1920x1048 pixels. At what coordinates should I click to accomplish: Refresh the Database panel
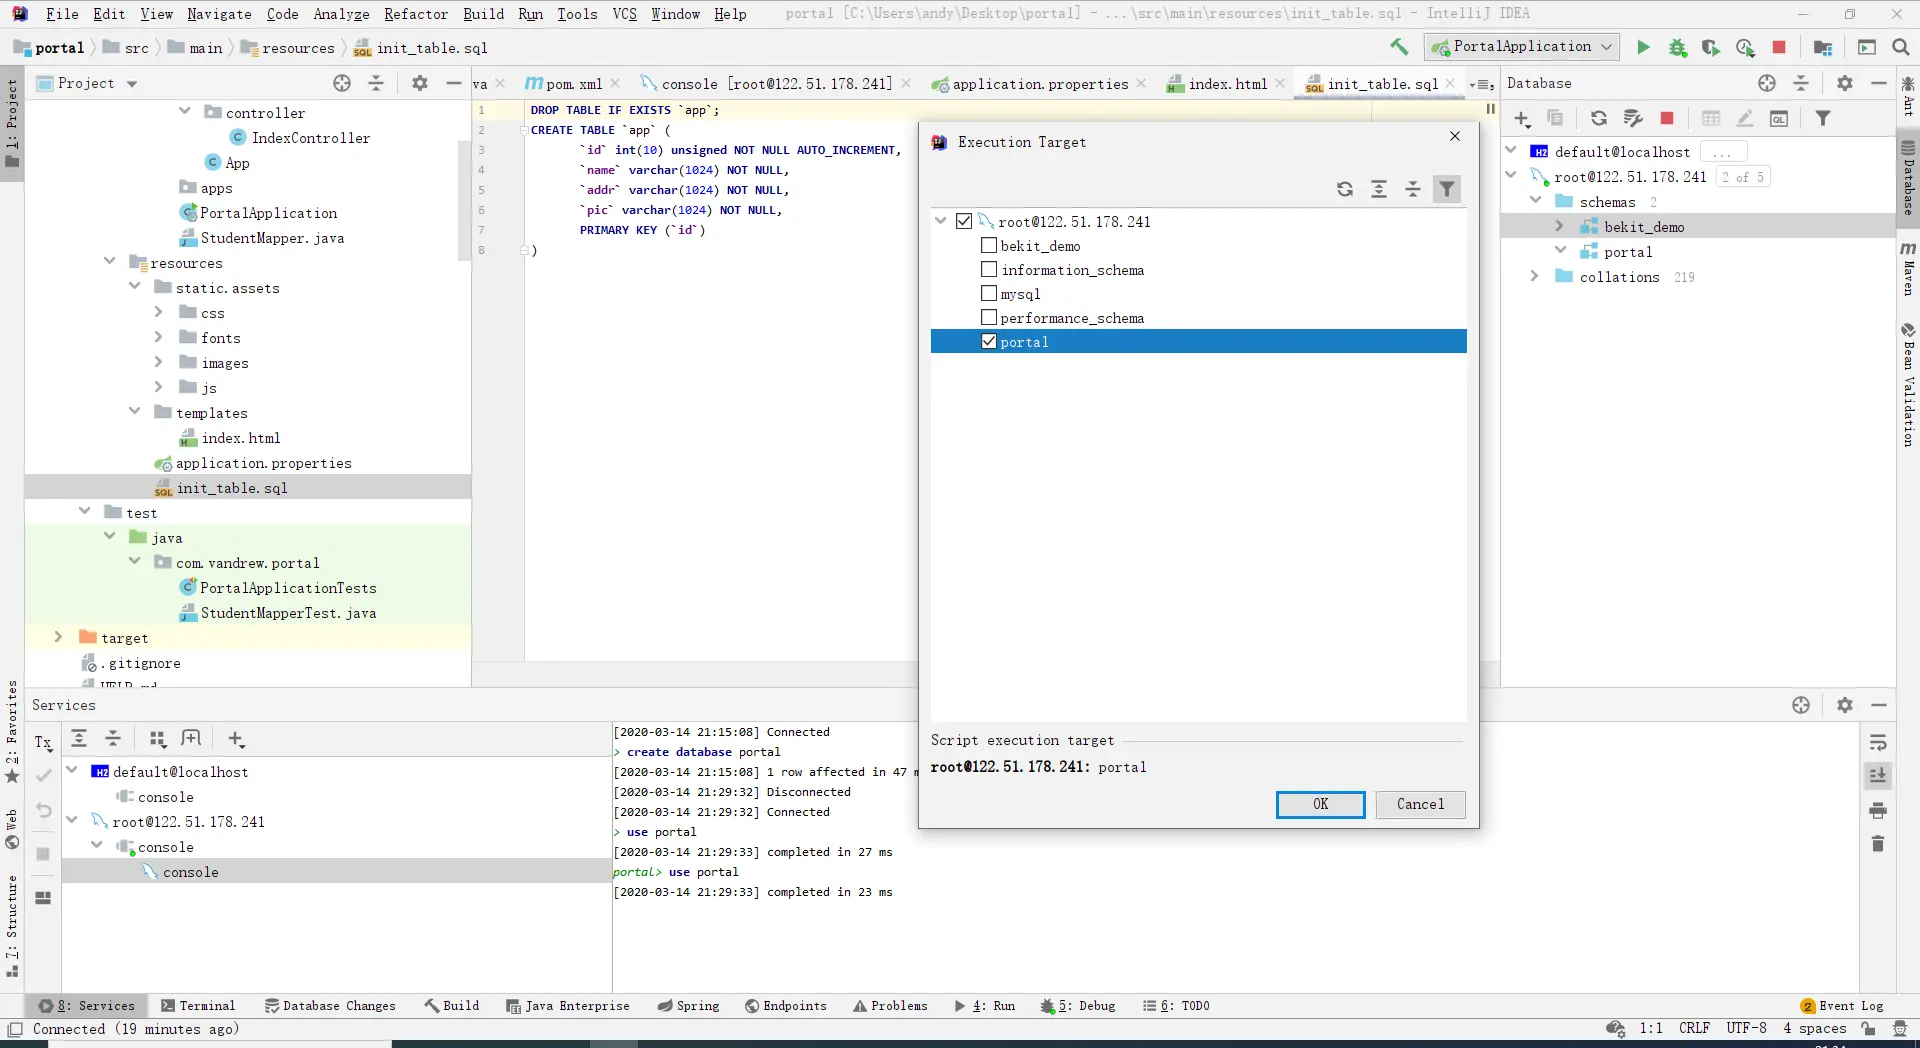(1599, 118)
